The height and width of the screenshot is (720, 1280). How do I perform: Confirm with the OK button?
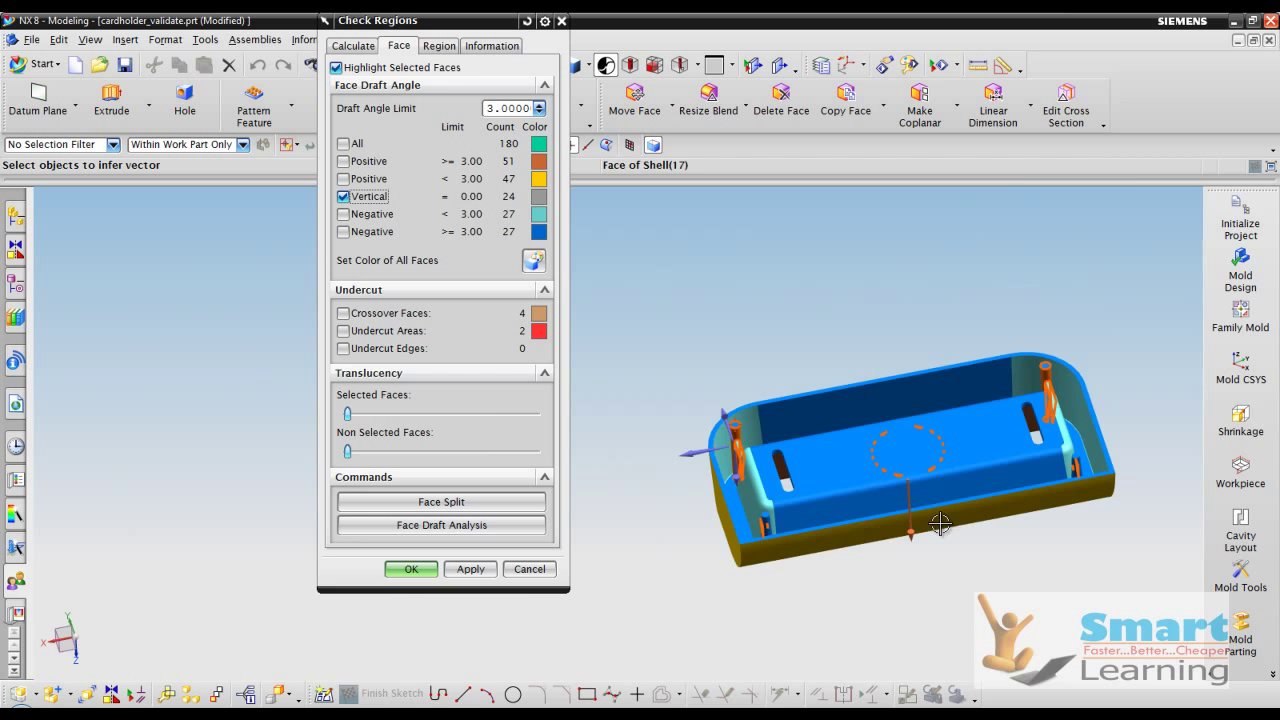coord(411,569)
